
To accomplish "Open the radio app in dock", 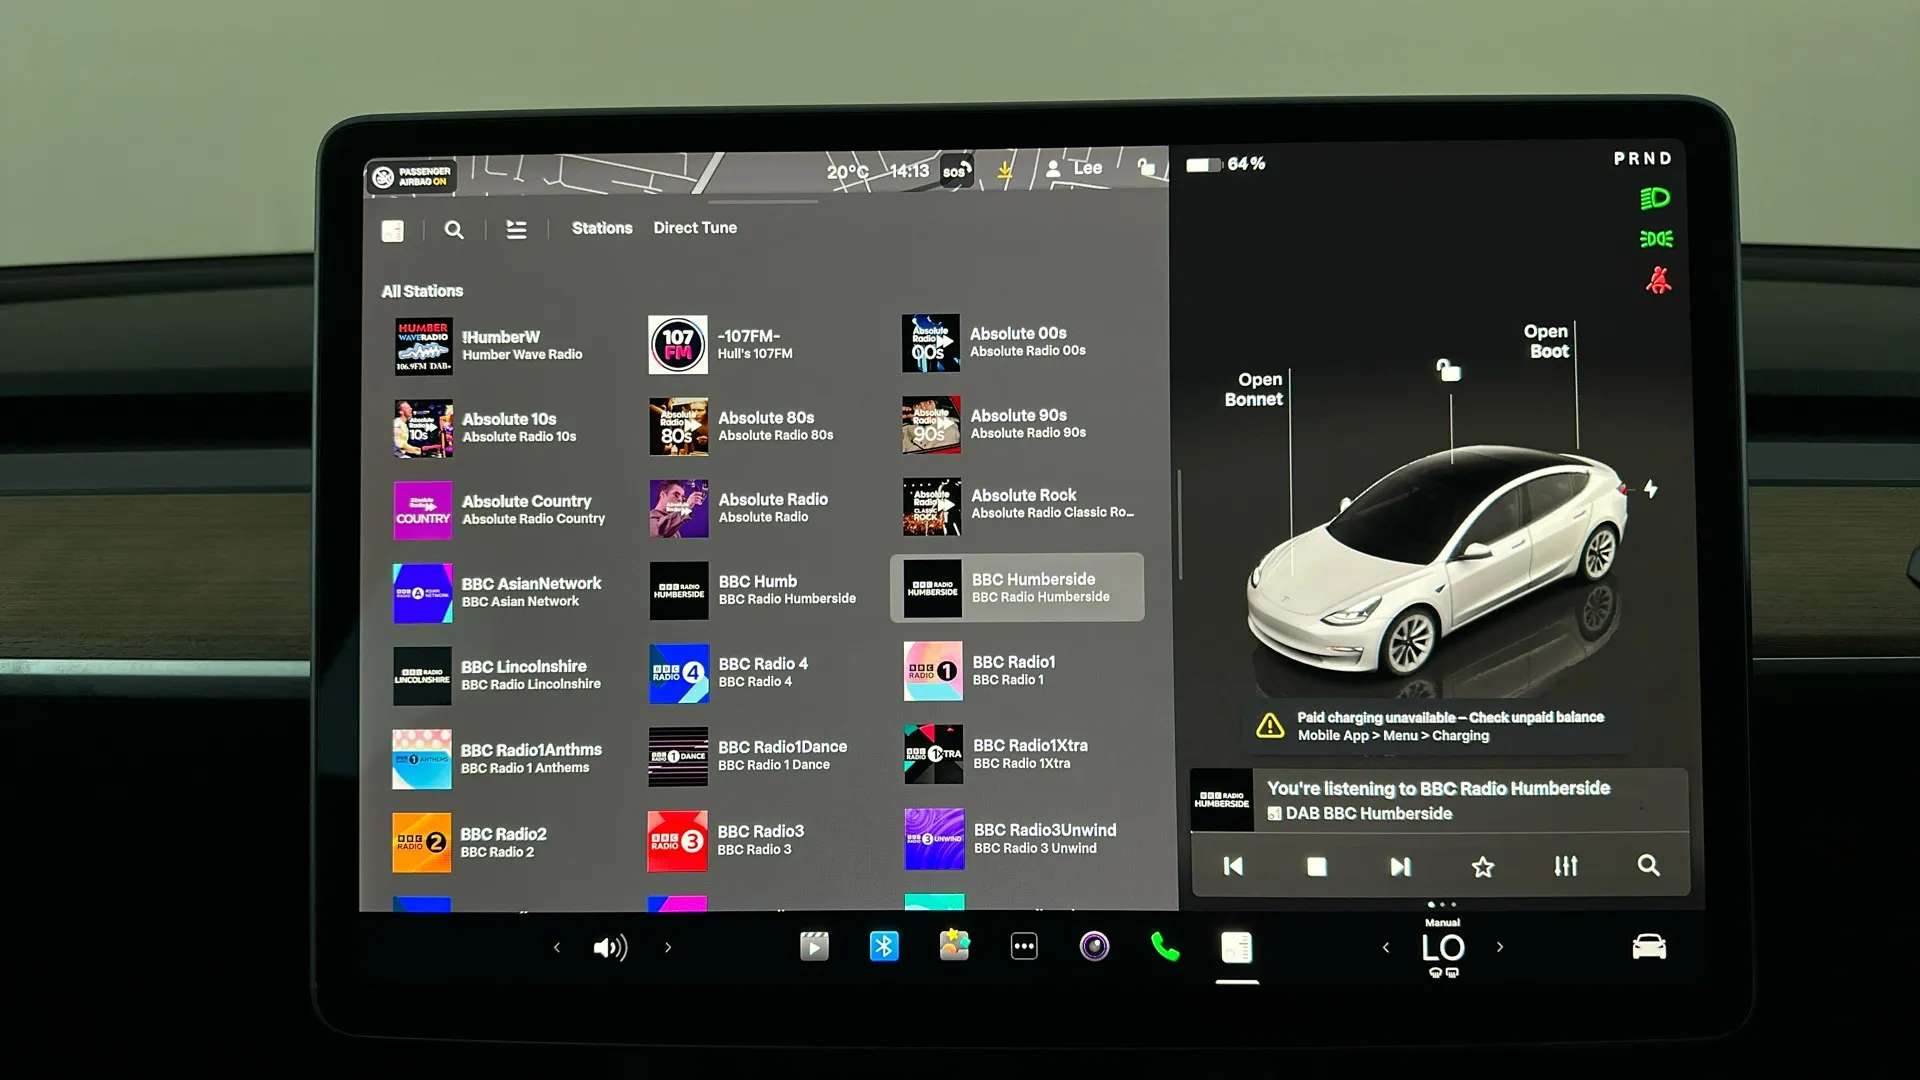I will [x=1236, y=947].
